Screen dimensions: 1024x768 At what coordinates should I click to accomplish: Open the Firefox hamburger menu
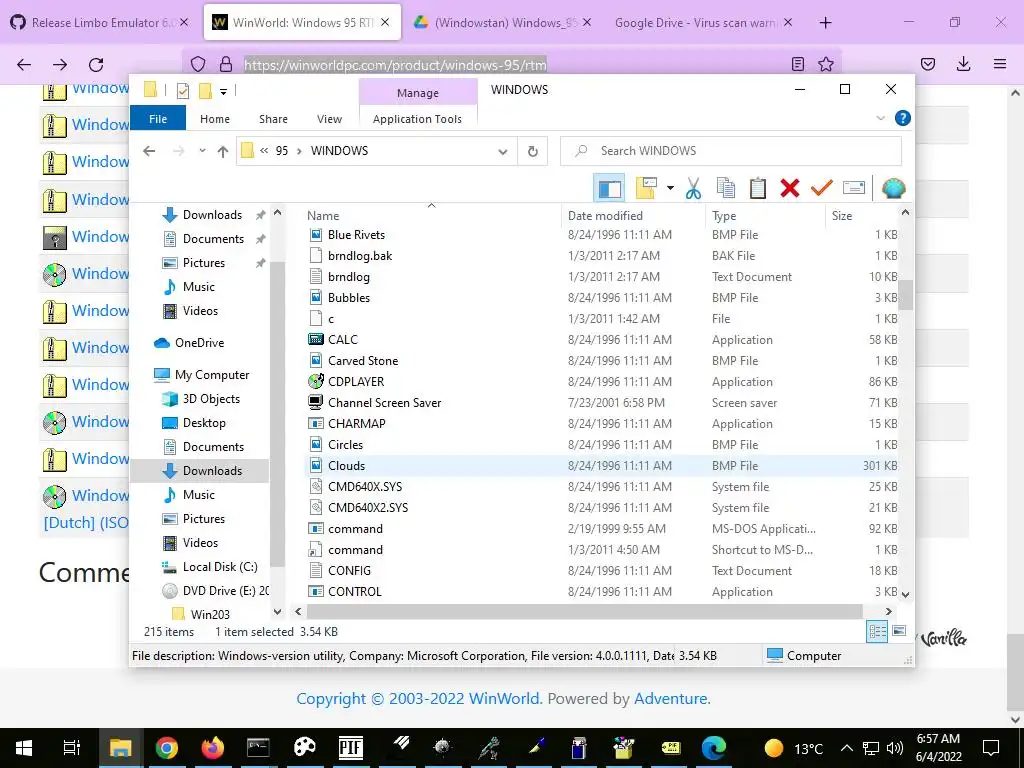tap(1000, 64)
